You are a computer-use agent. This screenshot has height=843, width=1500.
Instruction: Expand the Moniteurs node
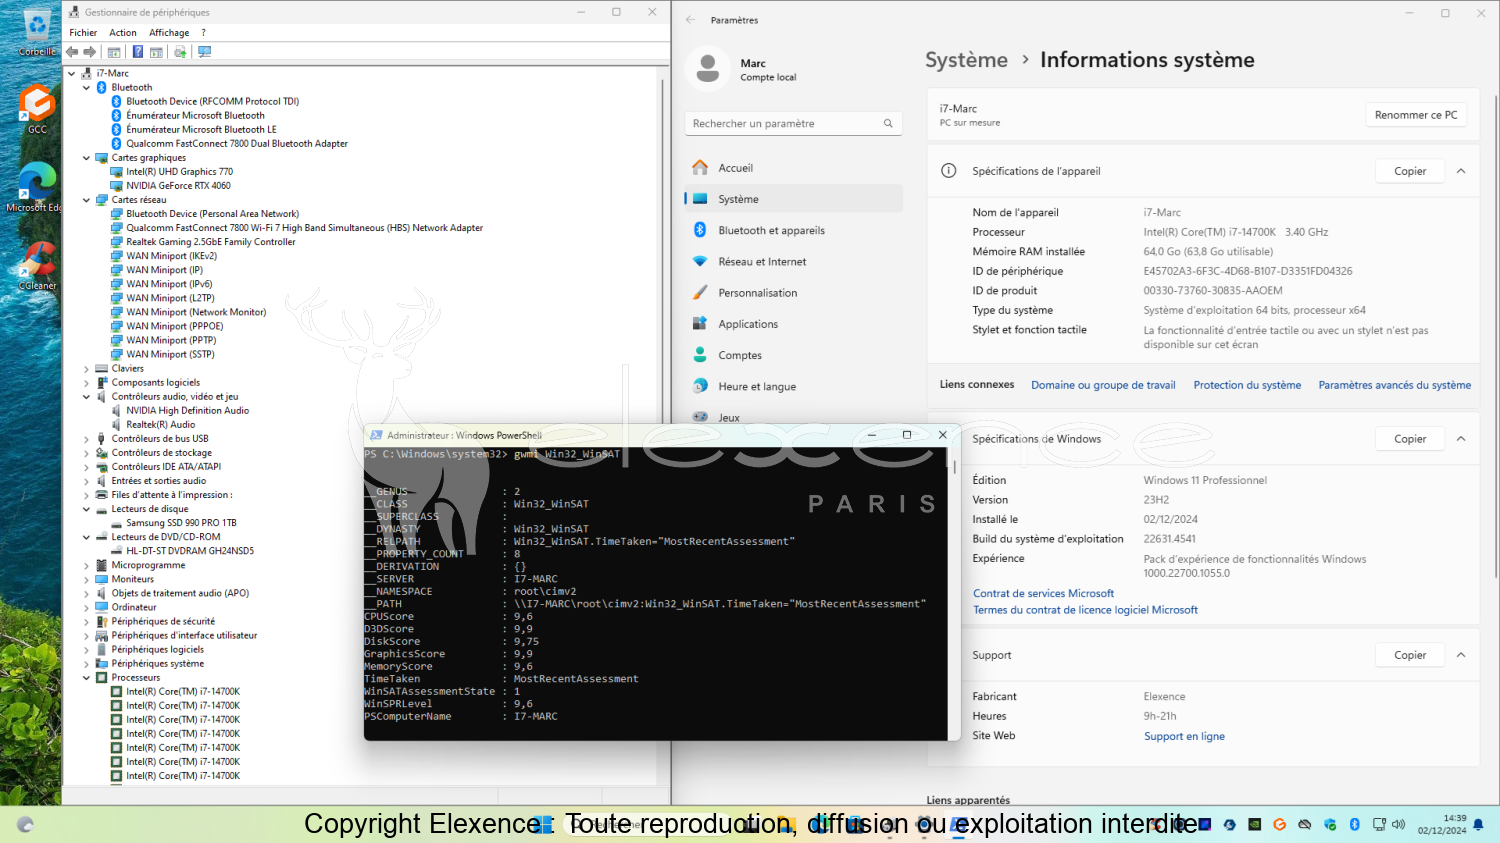tap(86, 580)
